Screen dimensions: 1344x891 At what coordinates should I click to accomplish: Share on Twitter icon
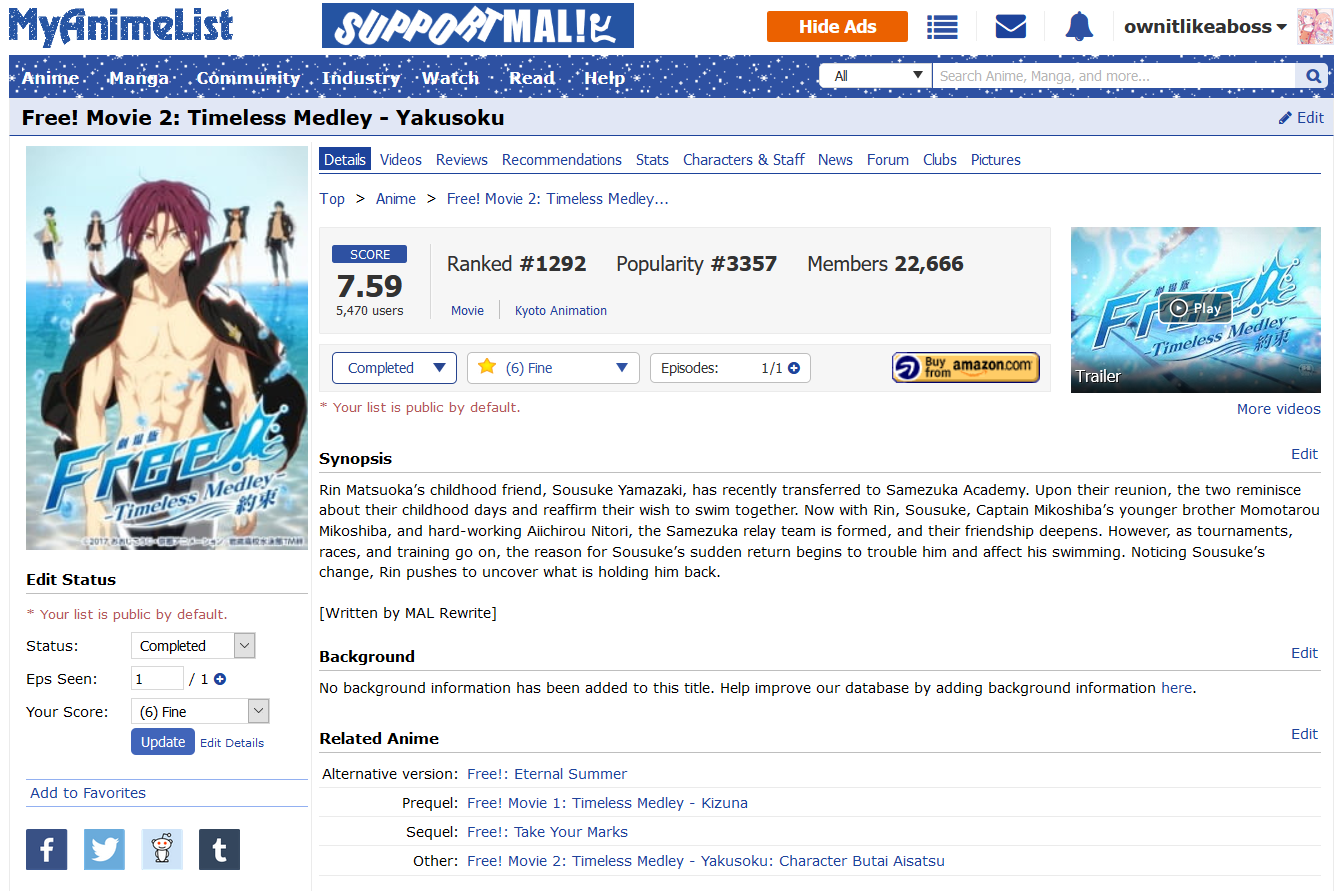104,849
